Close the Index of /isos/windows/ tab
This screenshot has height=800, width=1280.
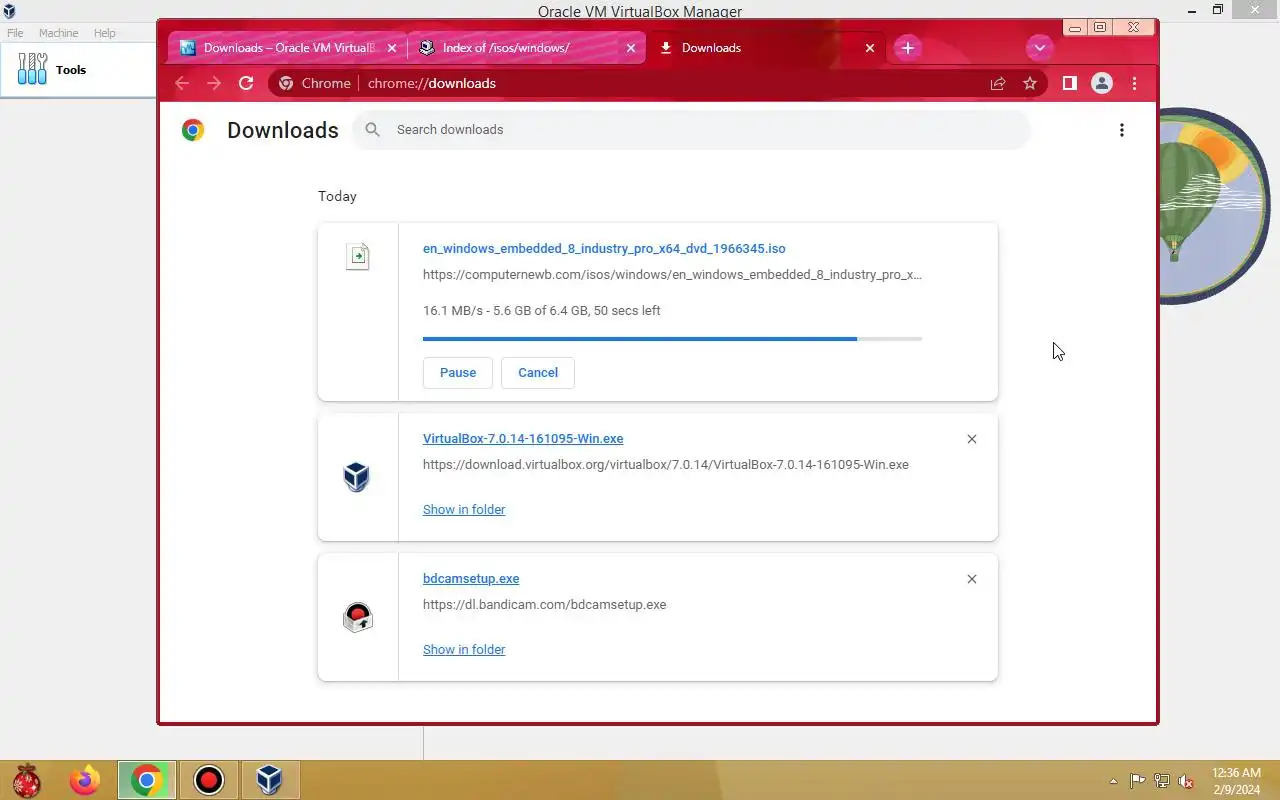(x=631, y=48)
